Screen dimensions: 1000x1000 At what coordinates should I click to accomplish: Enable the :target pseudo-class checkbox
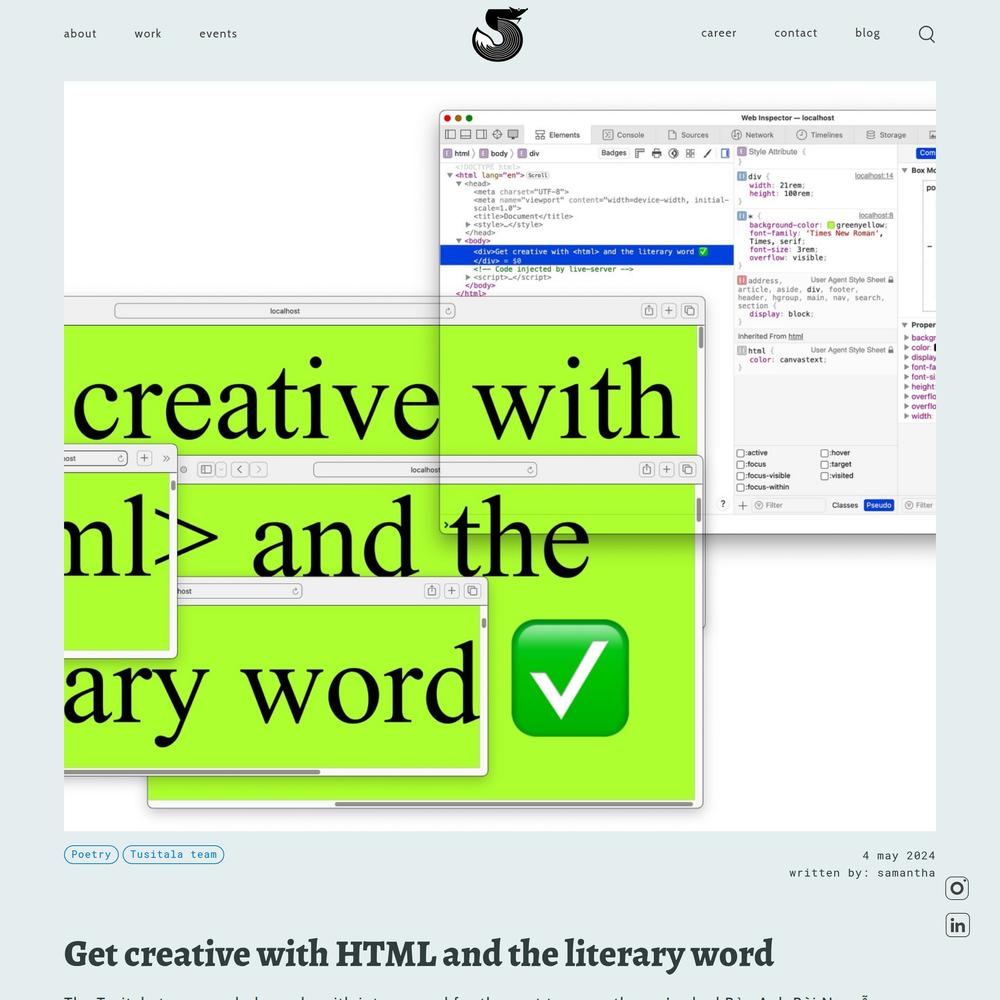[x=824, y=464]
